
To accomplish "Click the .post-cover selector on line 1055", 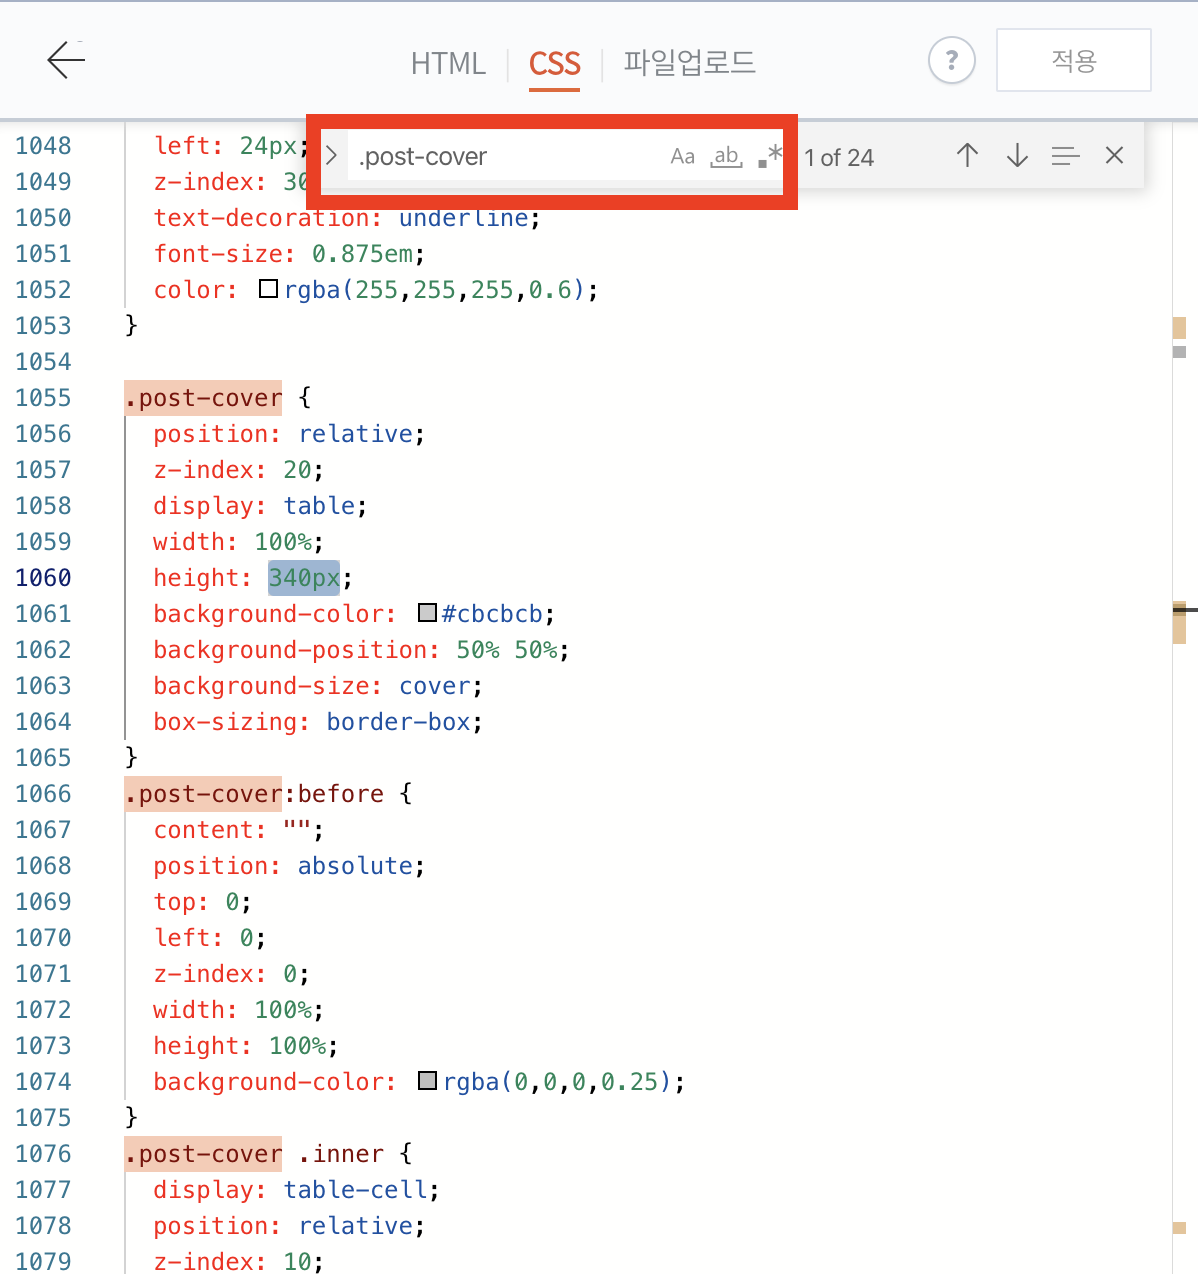I will [x=203, y=398].
